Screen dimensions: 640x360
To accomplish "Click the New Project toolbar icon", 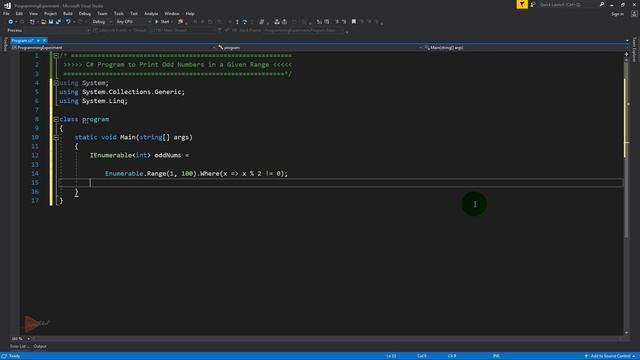I will pyautogui.click(x=32, y=22).
